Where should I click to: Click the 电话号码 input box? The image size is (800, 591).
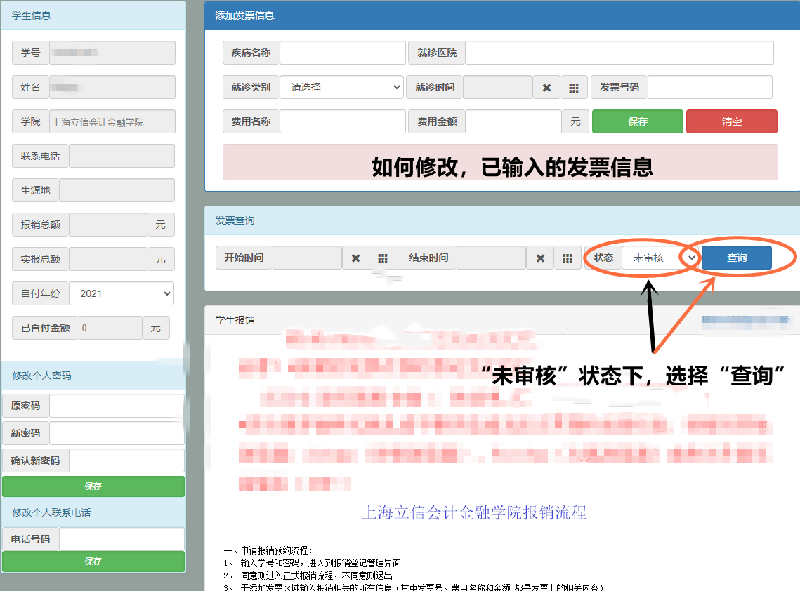(122, 539)
